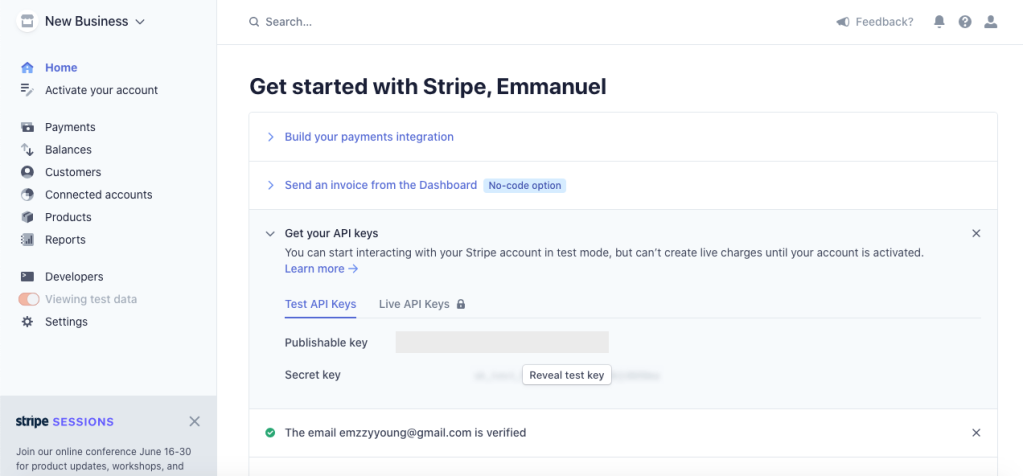Click the help question mark icon
This screenshot has height=476, width=1023.
tap(965, 21)
